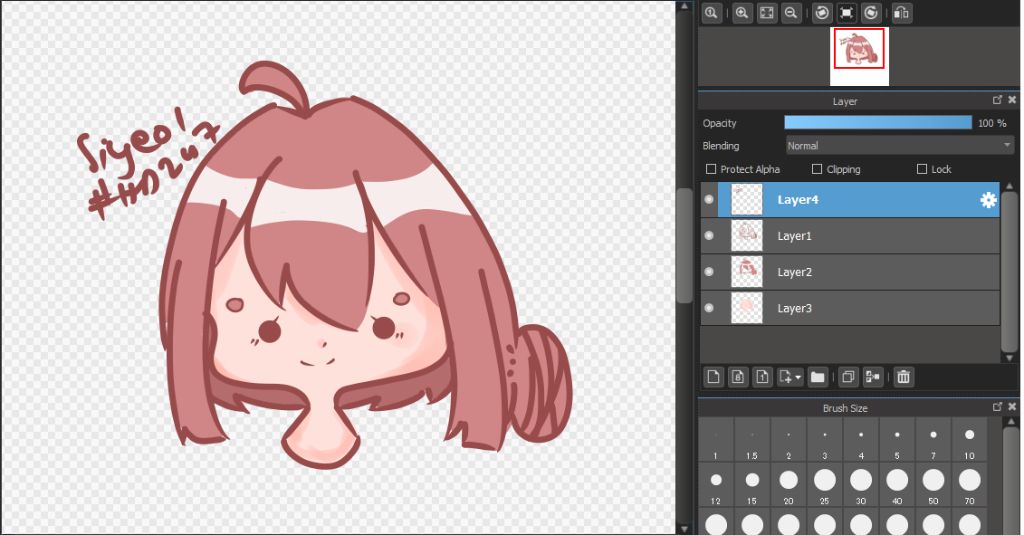
Task: Choose brush size 70
Action: click(x=970, y=486)
